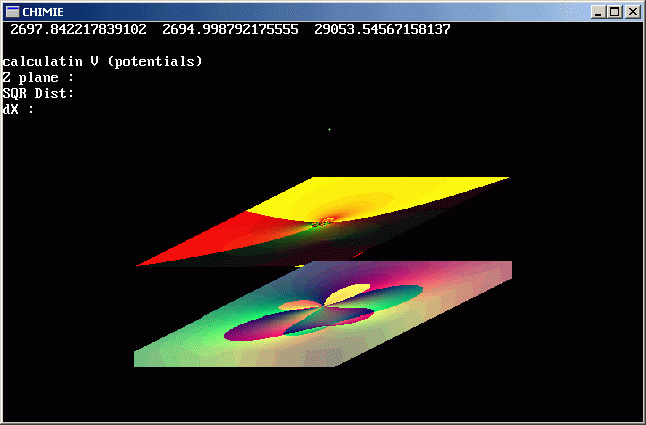The image size is (646, 425).
Task: Select the 'Z plane :' label
Action: point(39,78)
